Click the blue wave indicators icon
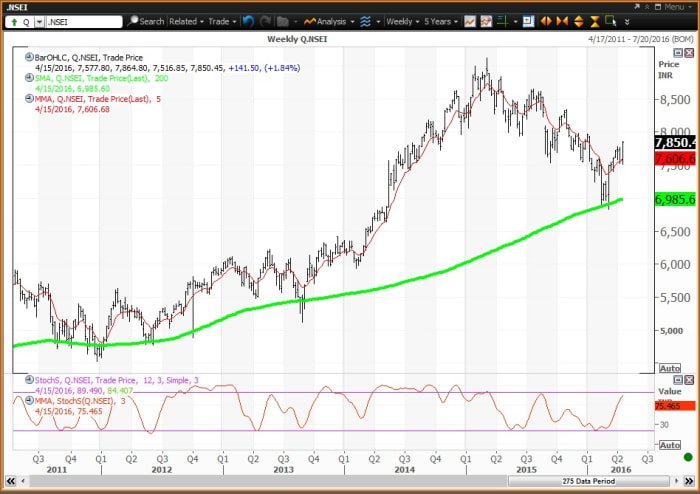The width and height of the screenshot is (700, 494). [x=365, y=20]
